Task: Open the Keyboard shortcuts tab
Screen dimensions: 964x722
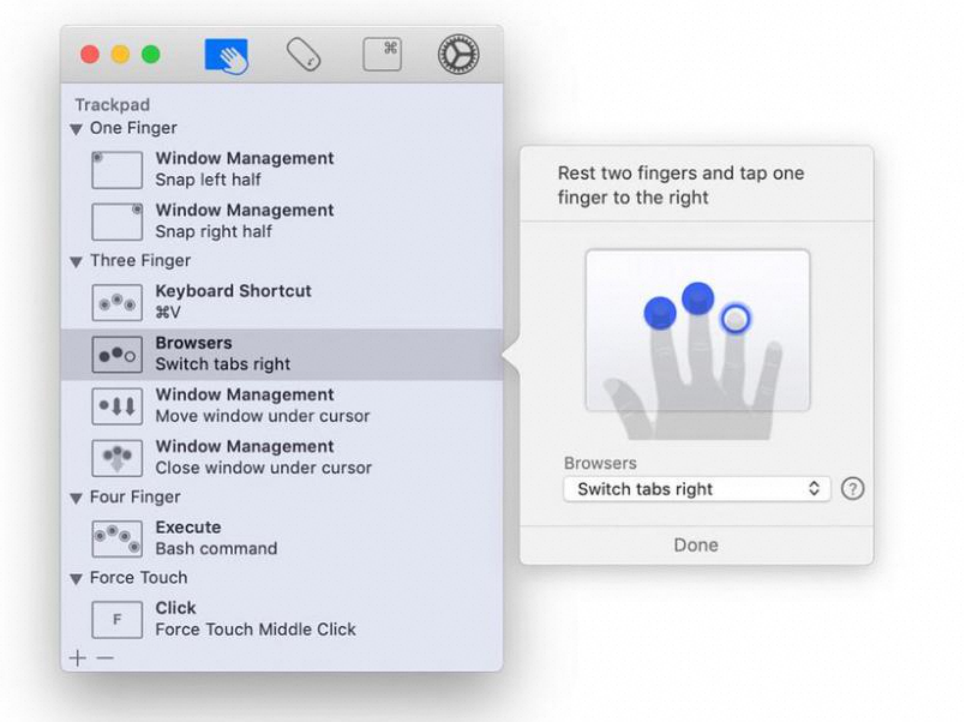Action: (382, 55)
